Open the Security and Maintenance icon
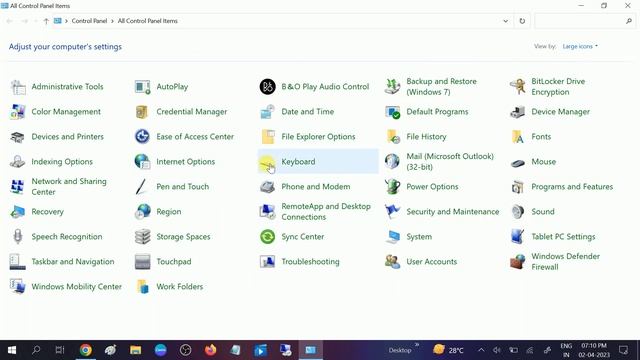 click(392, 212)
